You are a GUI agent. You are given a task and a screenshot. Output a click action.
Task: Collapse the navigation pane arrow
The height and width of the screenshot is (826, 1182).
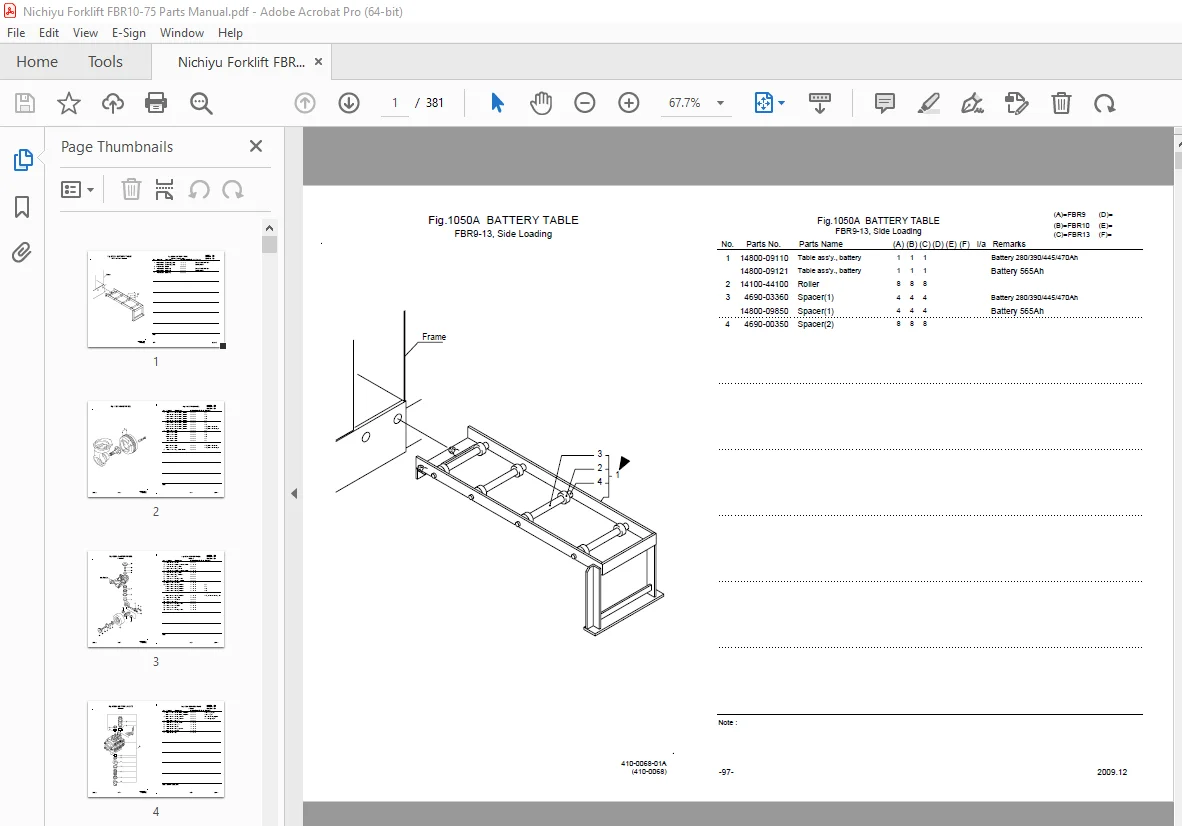pos(294,494)
